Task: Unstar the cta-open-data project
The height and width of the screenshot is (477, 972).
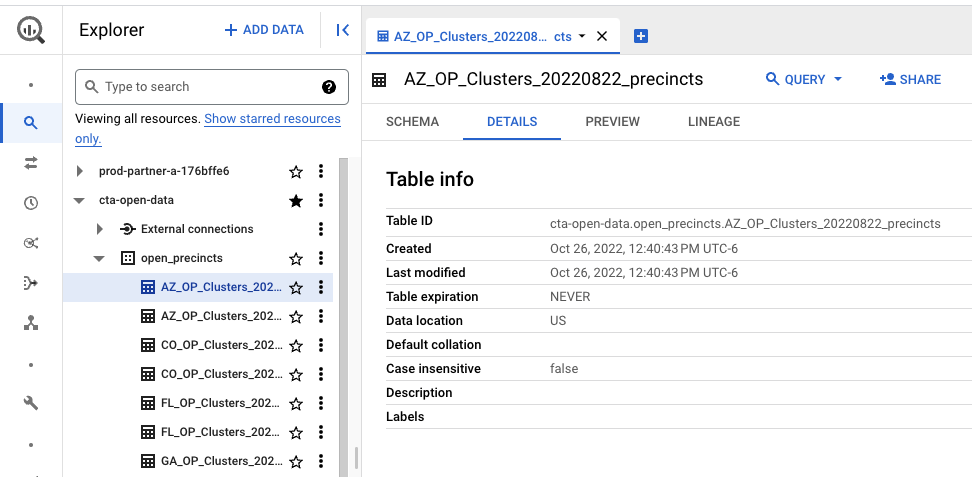Action: [296, 200]
